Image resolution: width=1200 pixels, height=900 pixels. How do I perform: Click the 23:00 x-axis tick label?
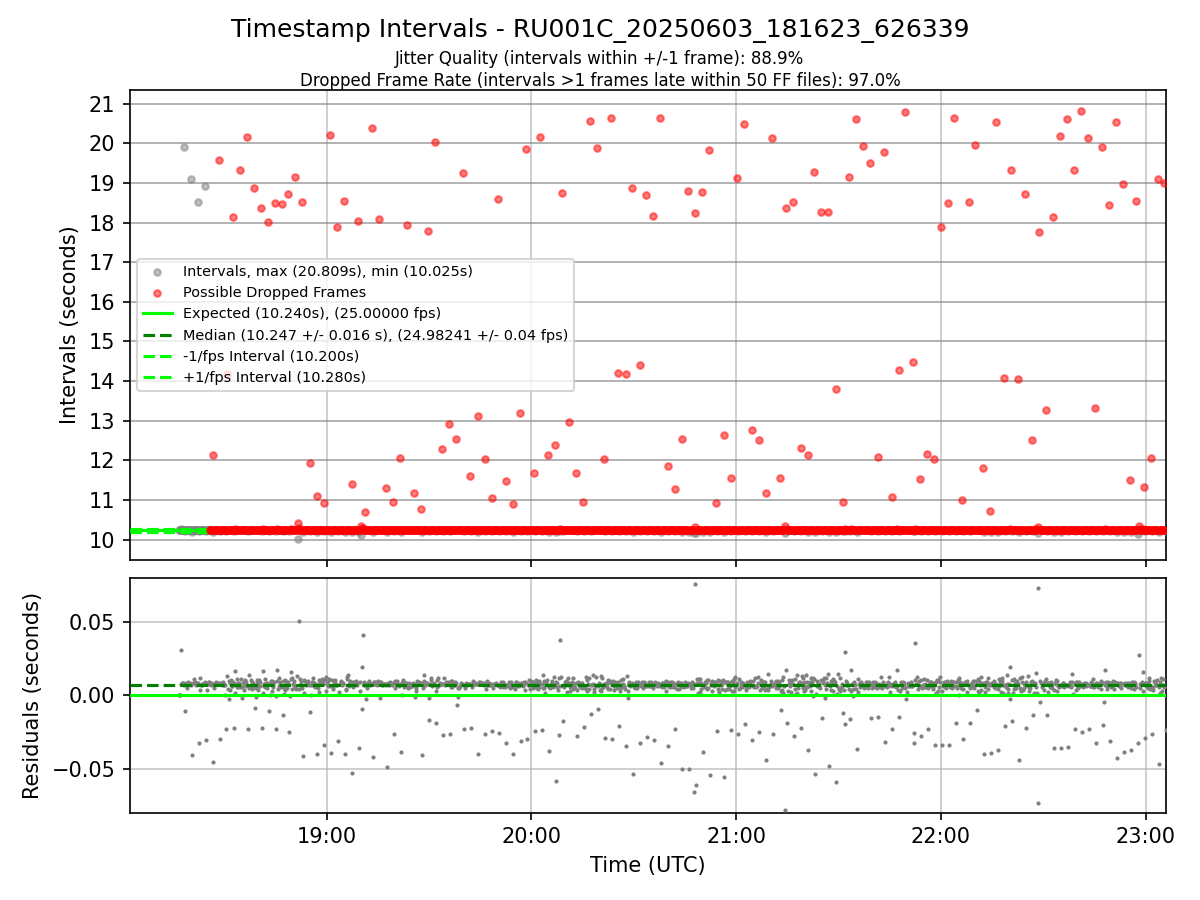[x=1146, y=833]
